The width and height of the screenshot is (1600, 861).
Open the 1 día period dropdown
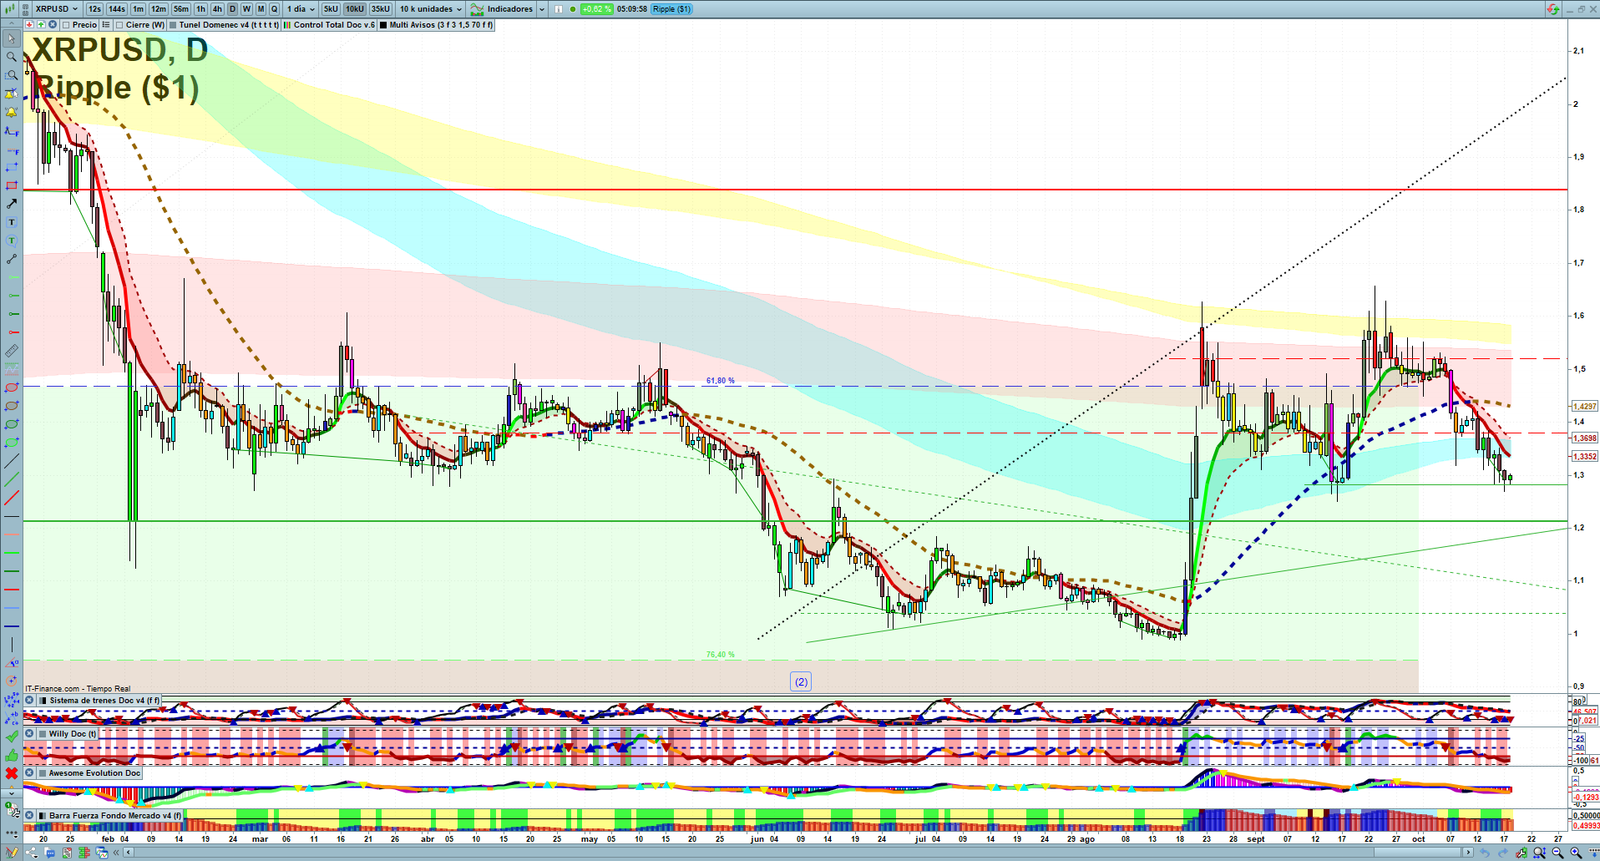pyautogui.click(x=300, y=9)
